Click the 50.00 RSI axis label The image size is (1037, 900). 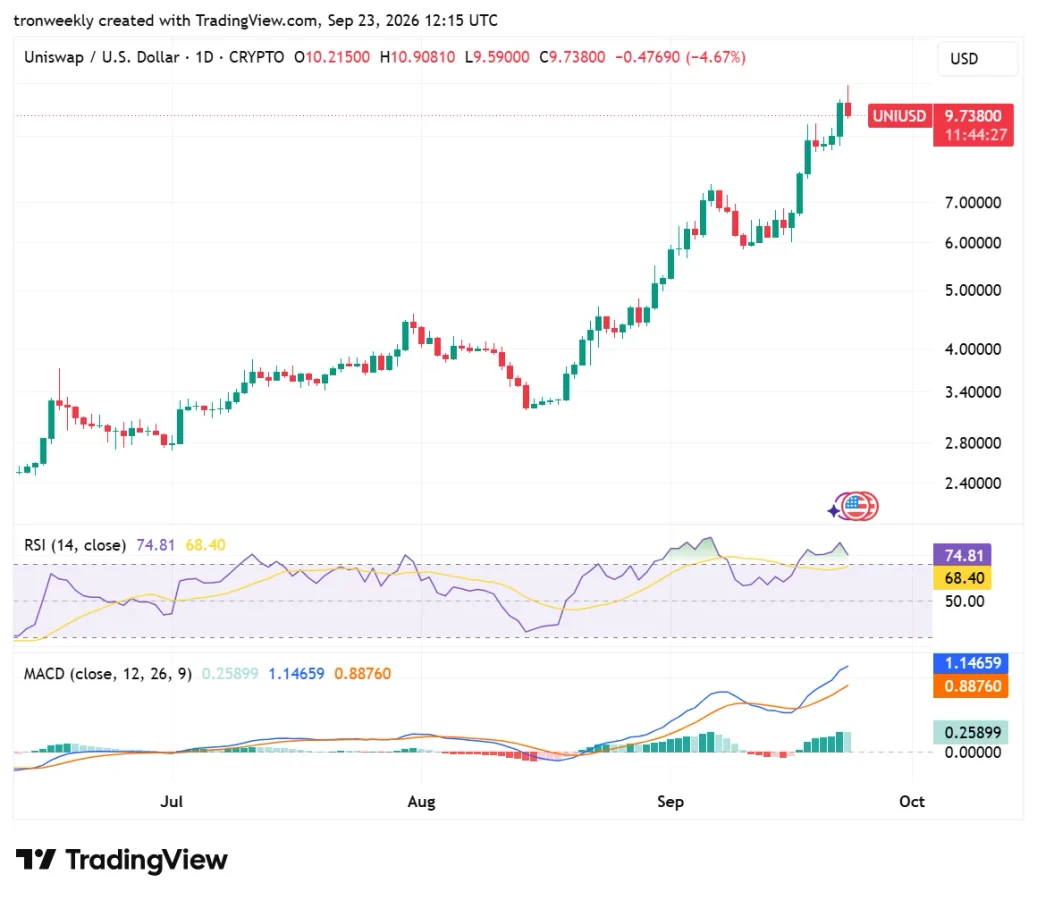point(964,601)
